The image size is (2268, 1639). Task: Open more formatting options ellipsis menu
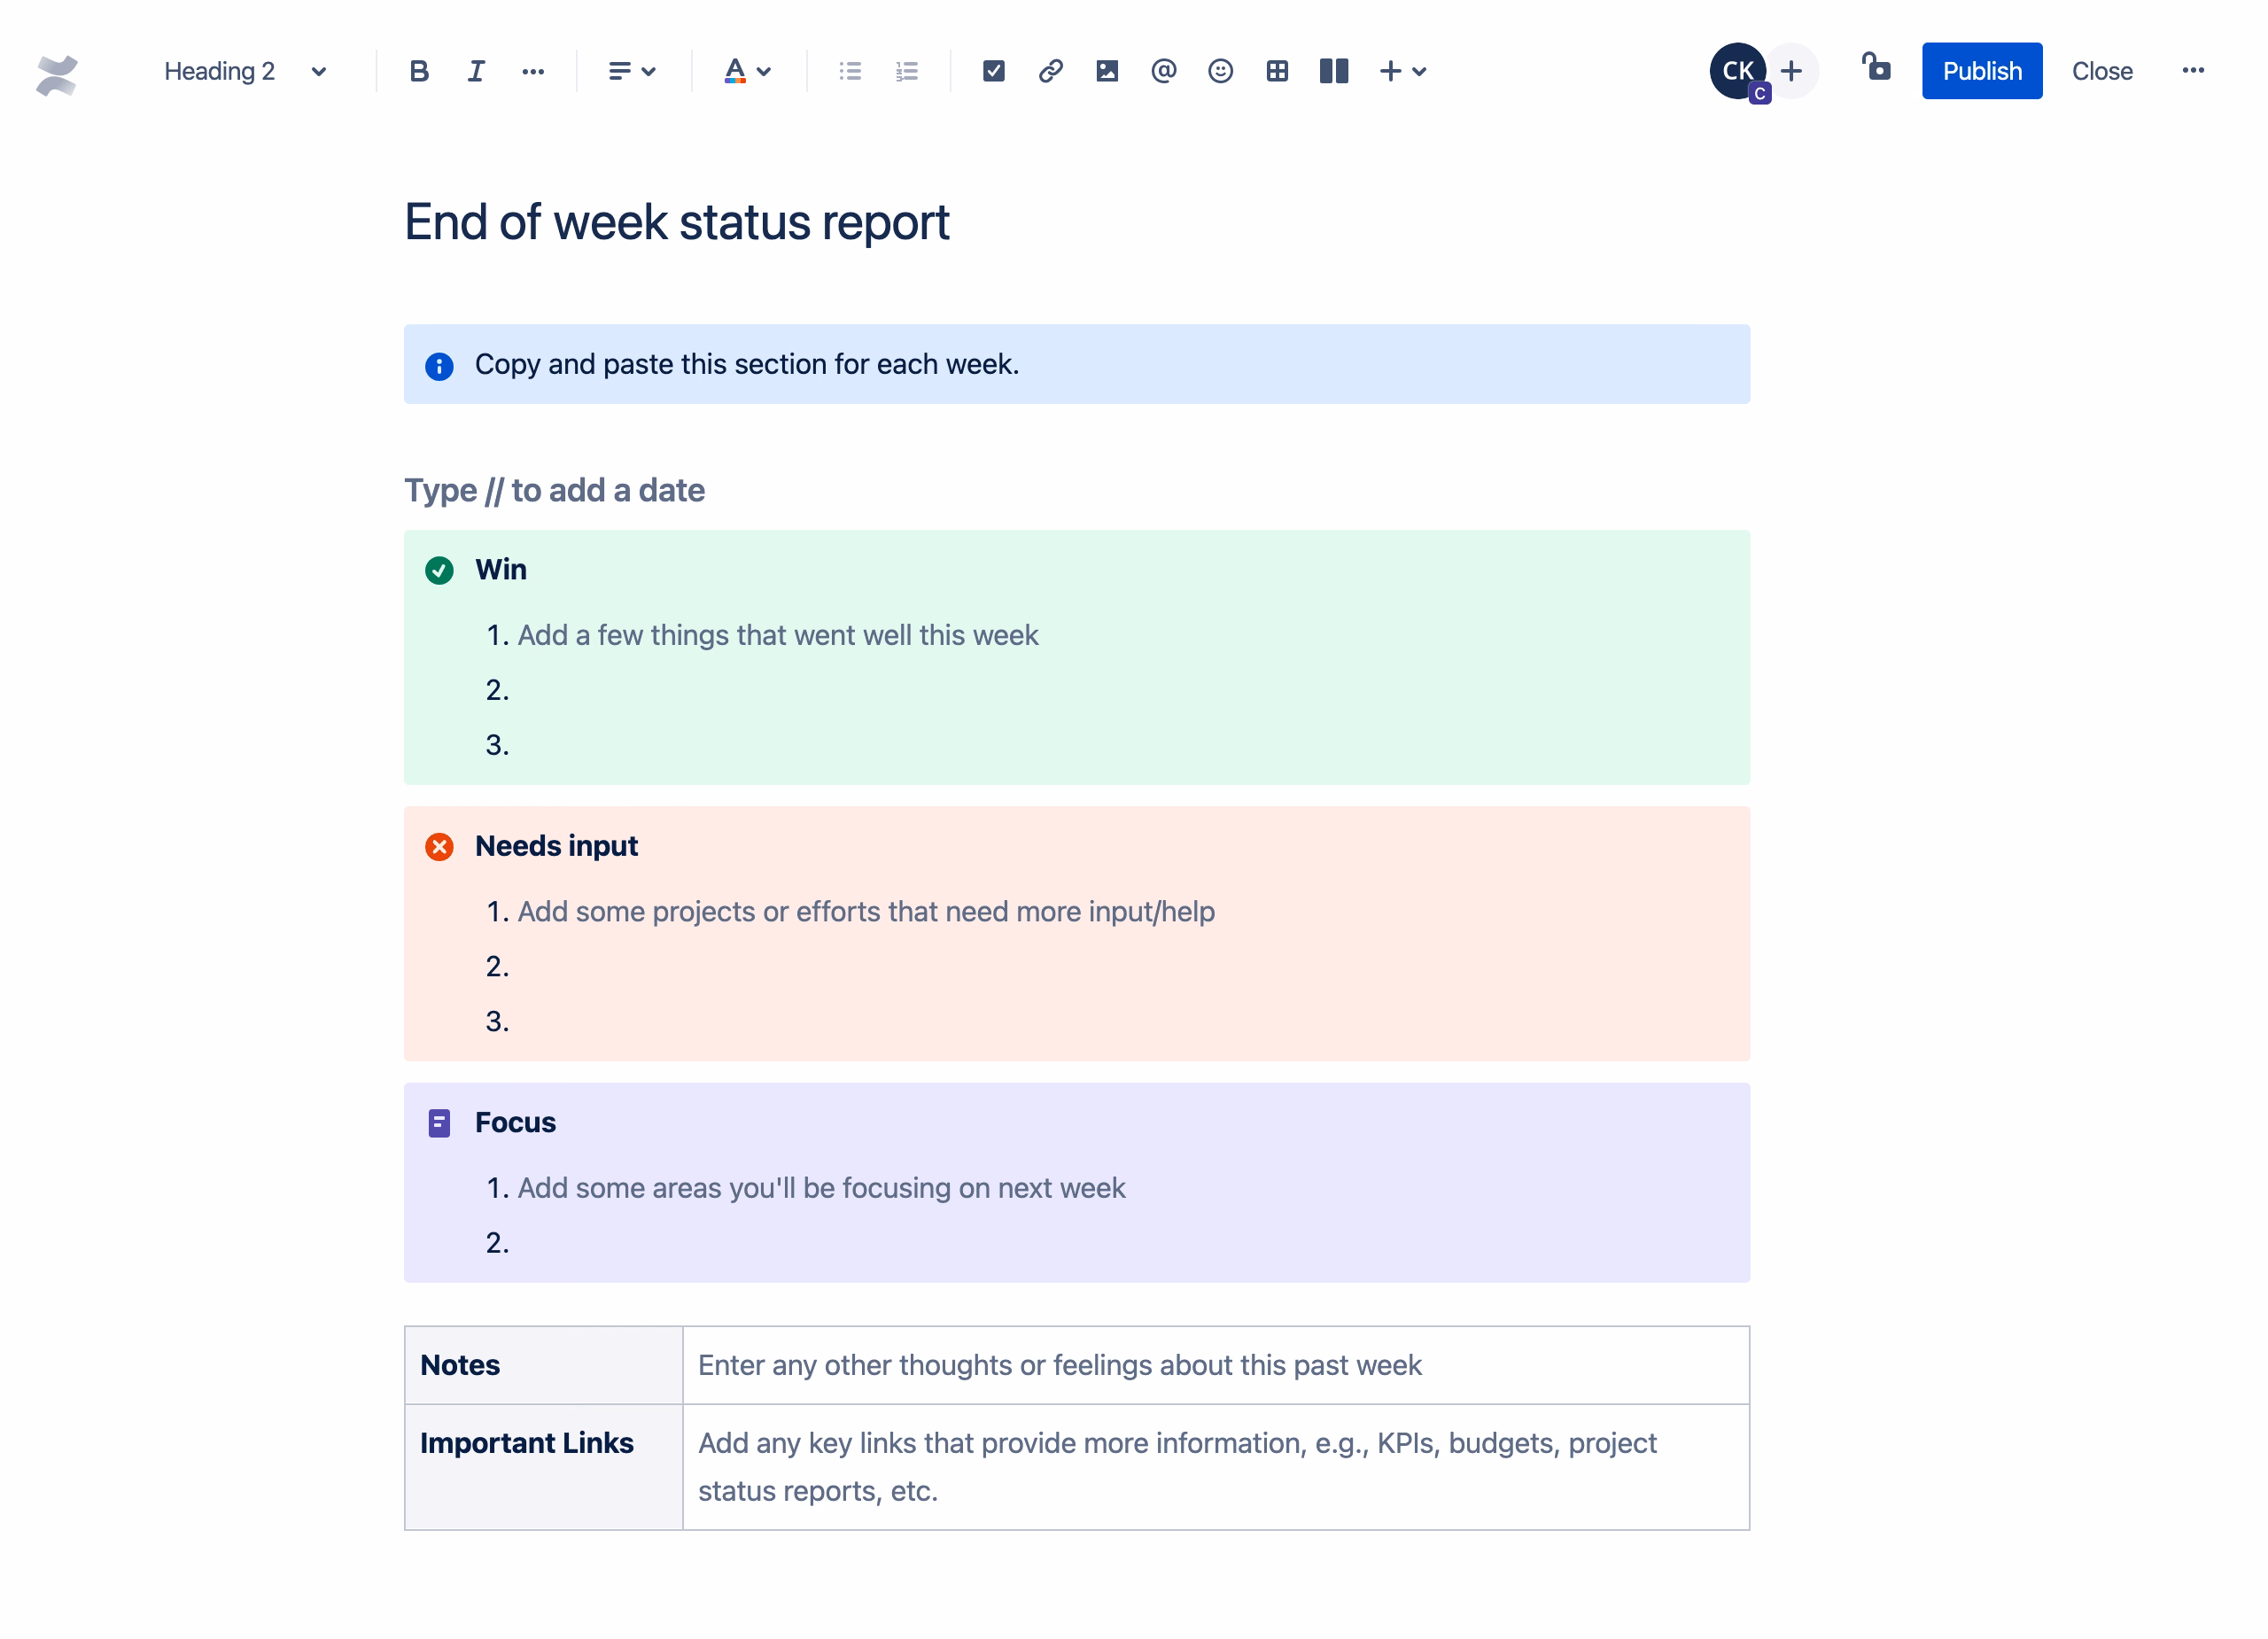pyautogui.click(x=533, y=71)
